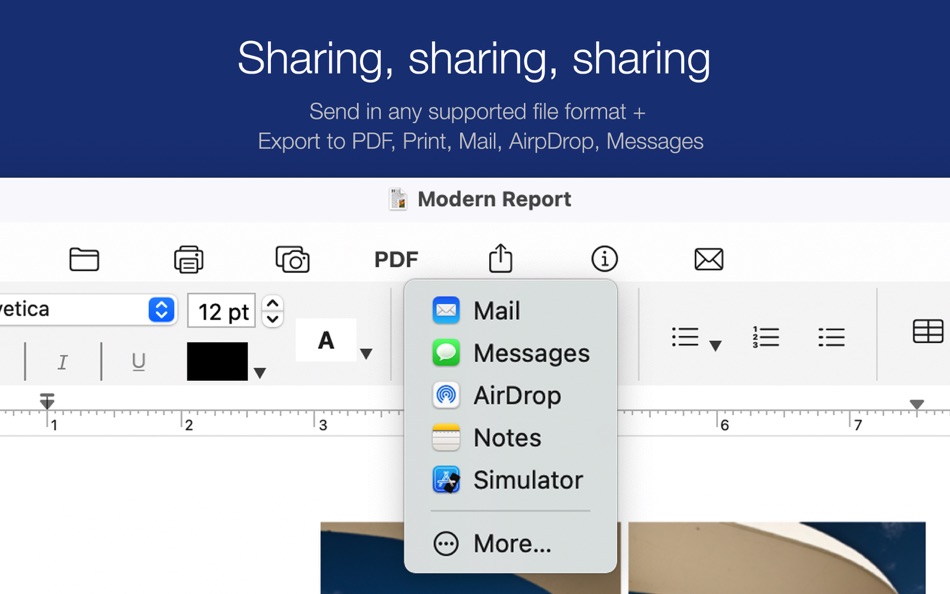Open dropdown arrow next to A button

coord(366,353)
